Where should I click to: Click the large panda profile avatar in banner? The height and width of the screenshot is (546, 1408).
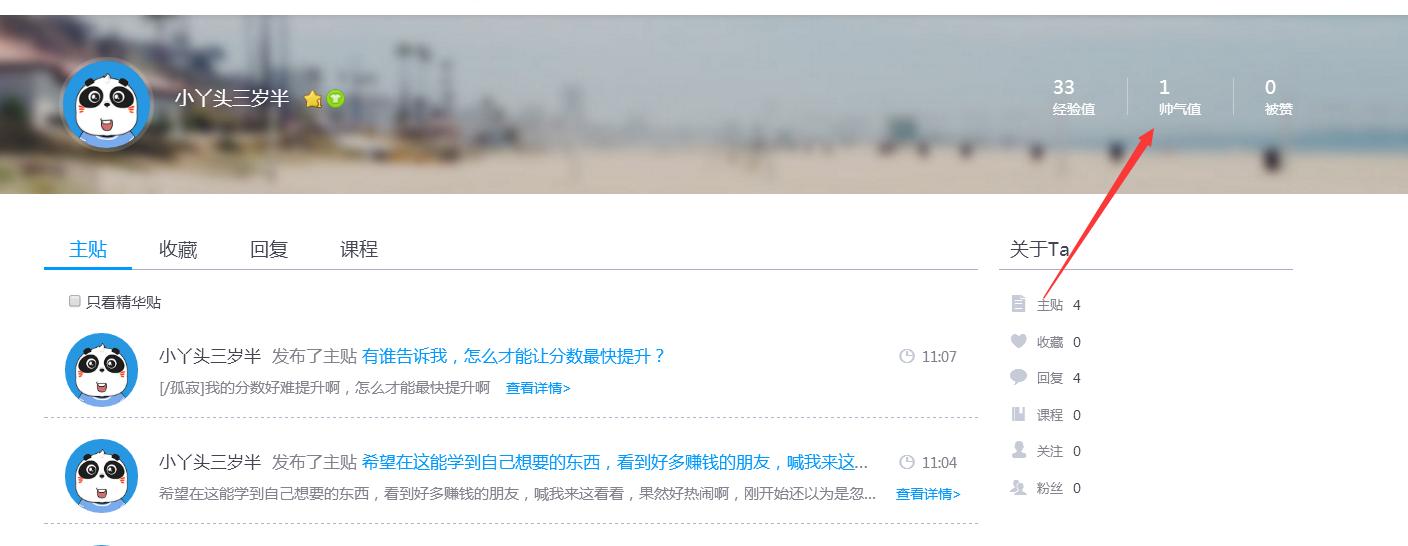point(105,105)
